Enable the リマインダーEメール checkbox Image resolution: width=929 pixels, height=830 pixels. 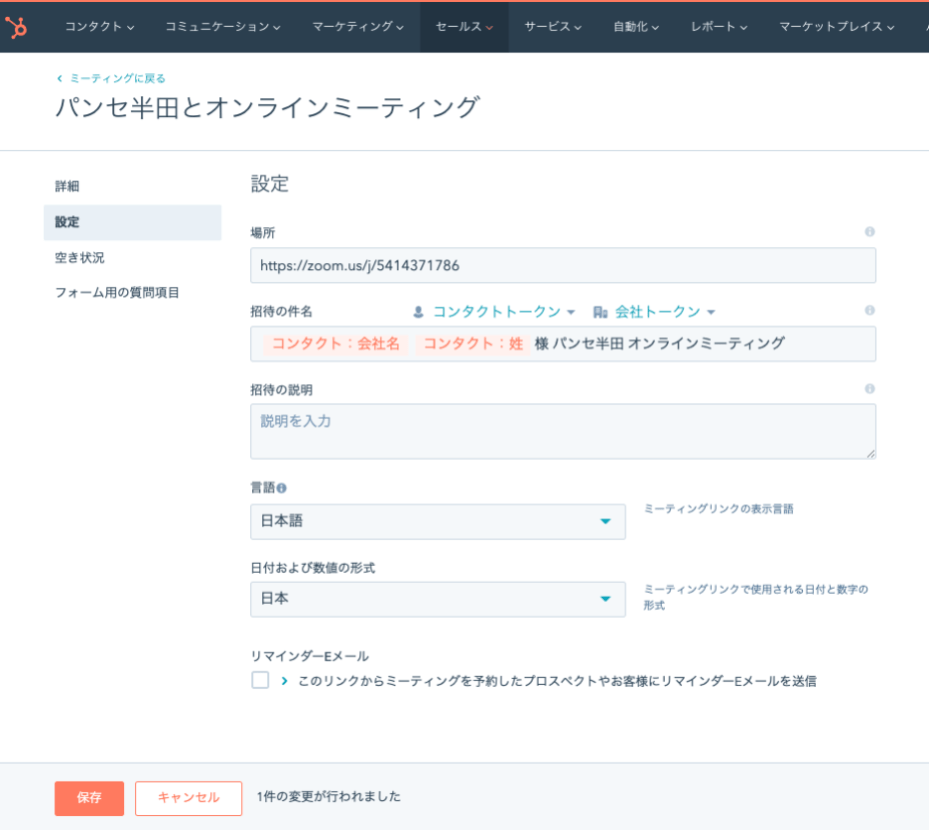(x=260, y=681)
